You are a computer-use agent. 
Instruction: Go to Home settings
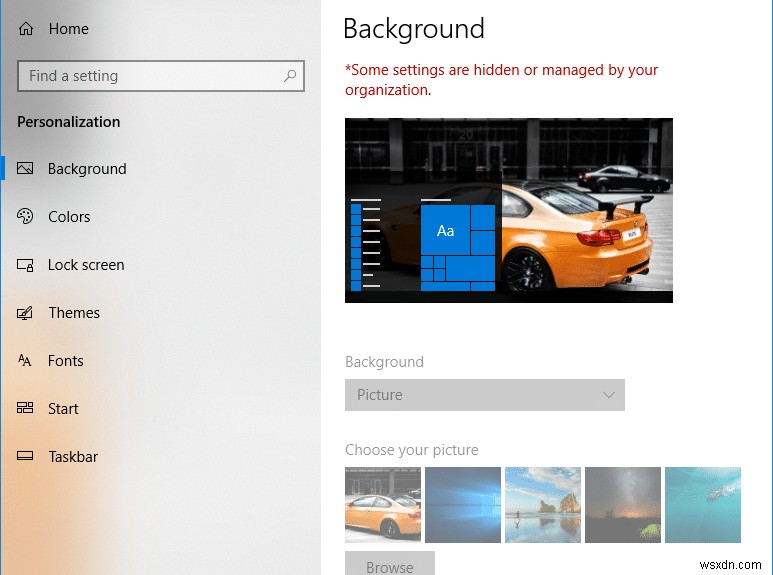[x=69, y=29]
